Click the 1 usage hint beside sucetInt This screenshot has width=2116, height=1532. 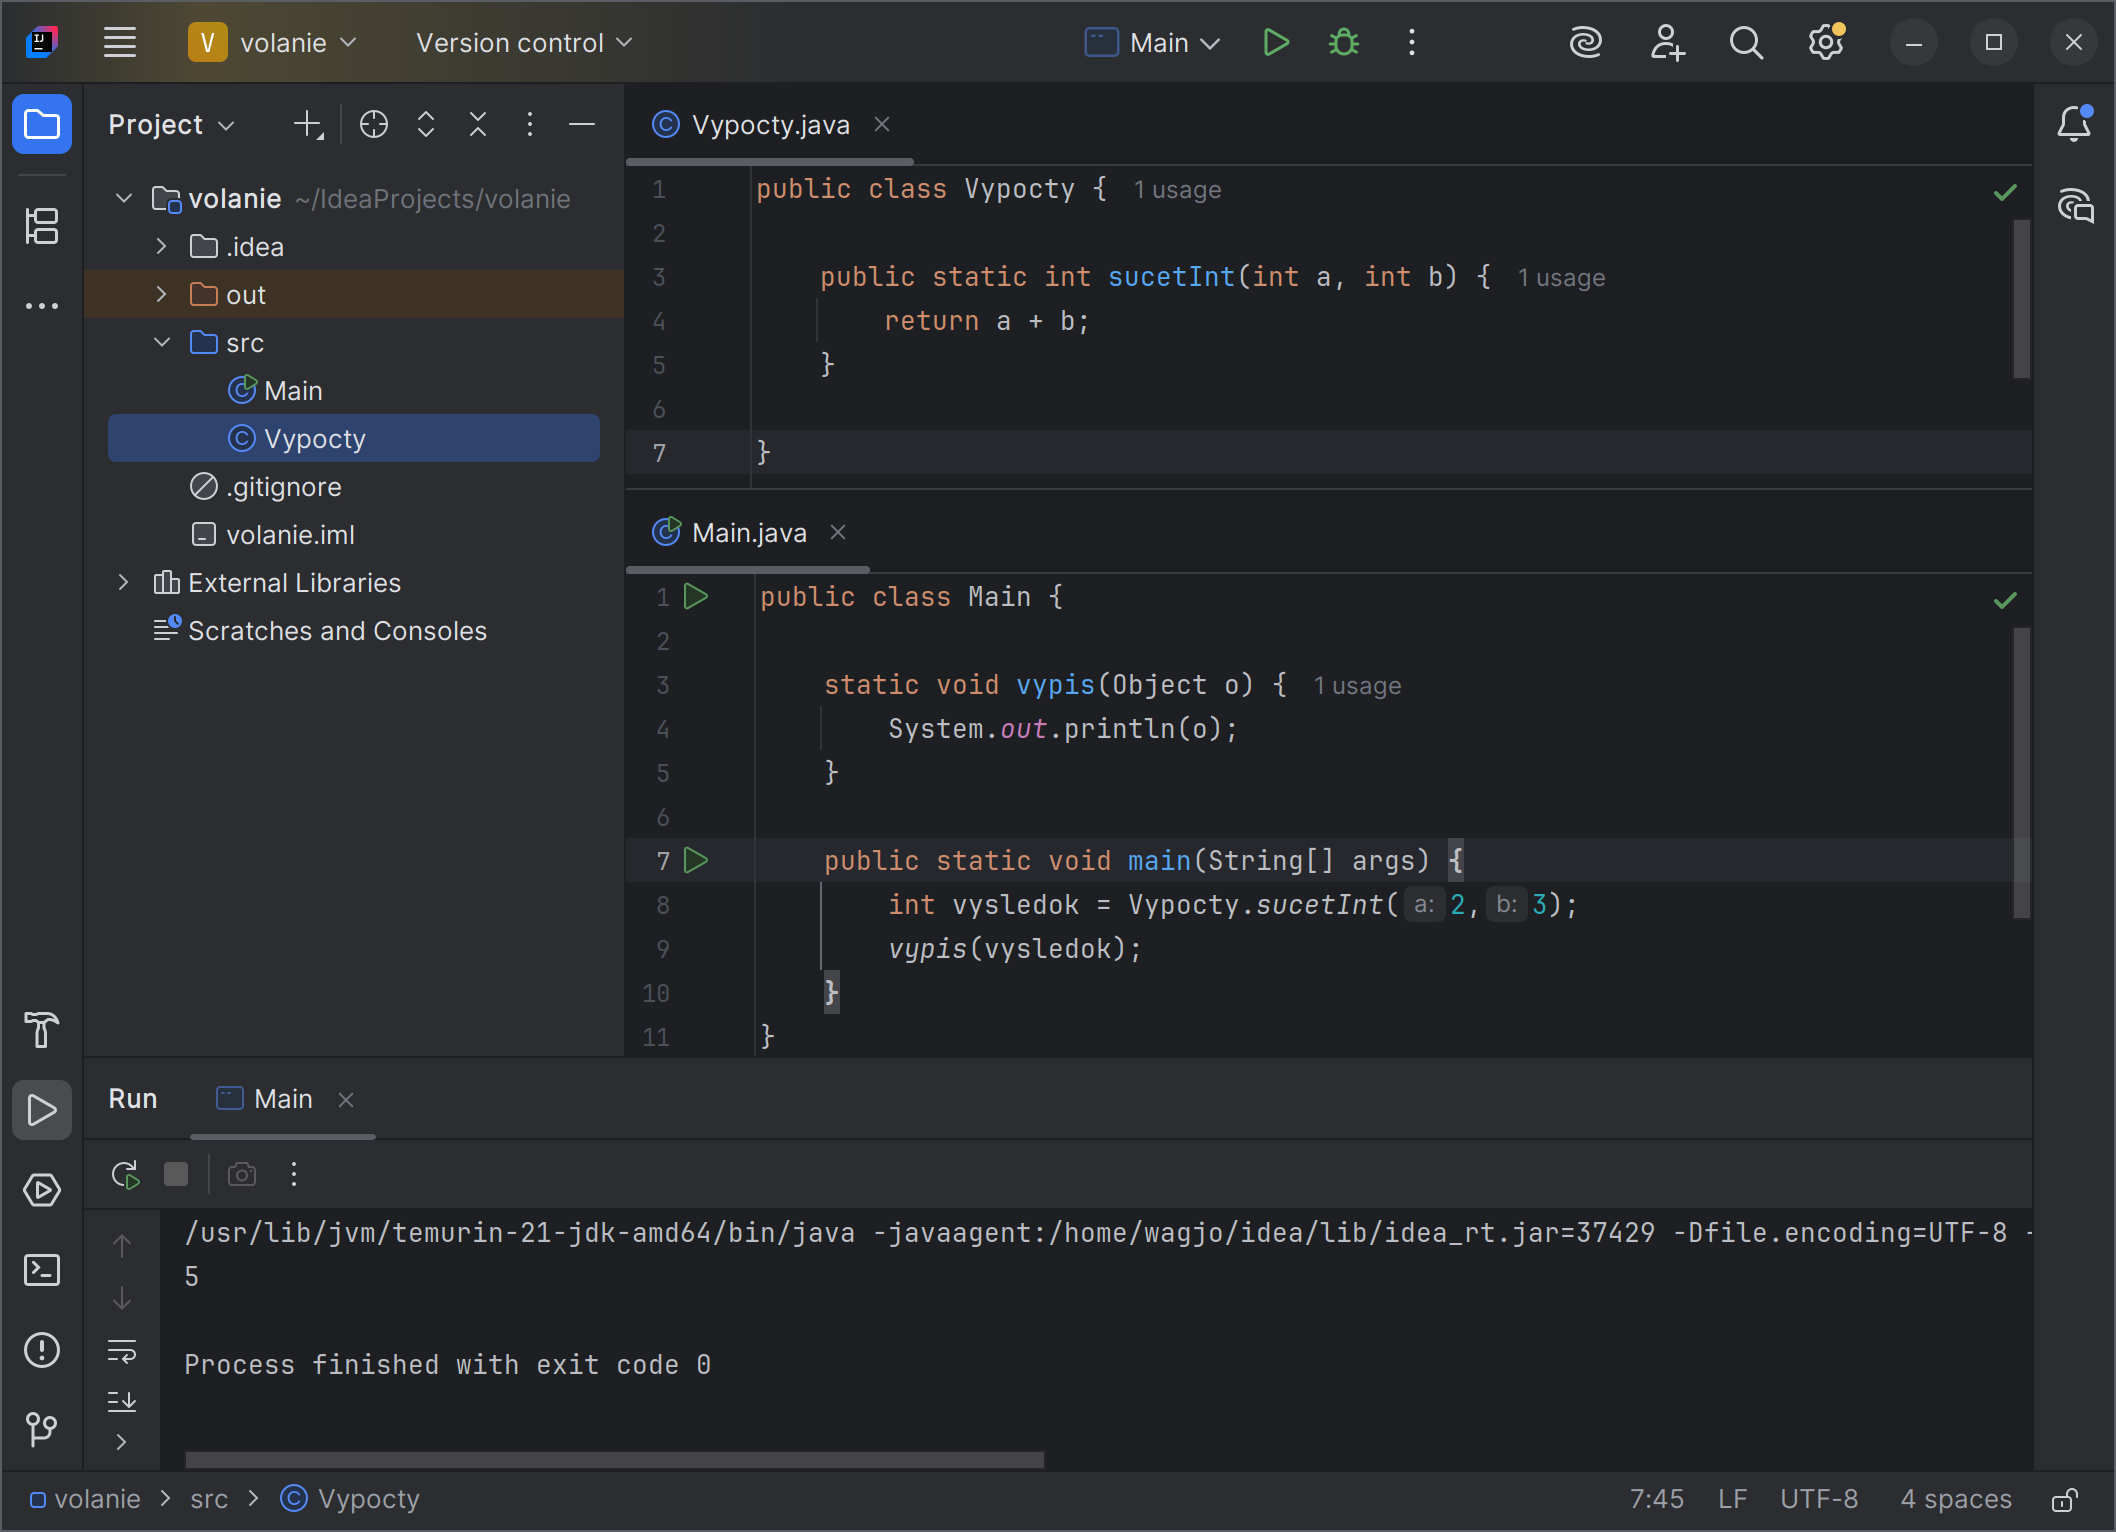click(x=1561, y=278)
